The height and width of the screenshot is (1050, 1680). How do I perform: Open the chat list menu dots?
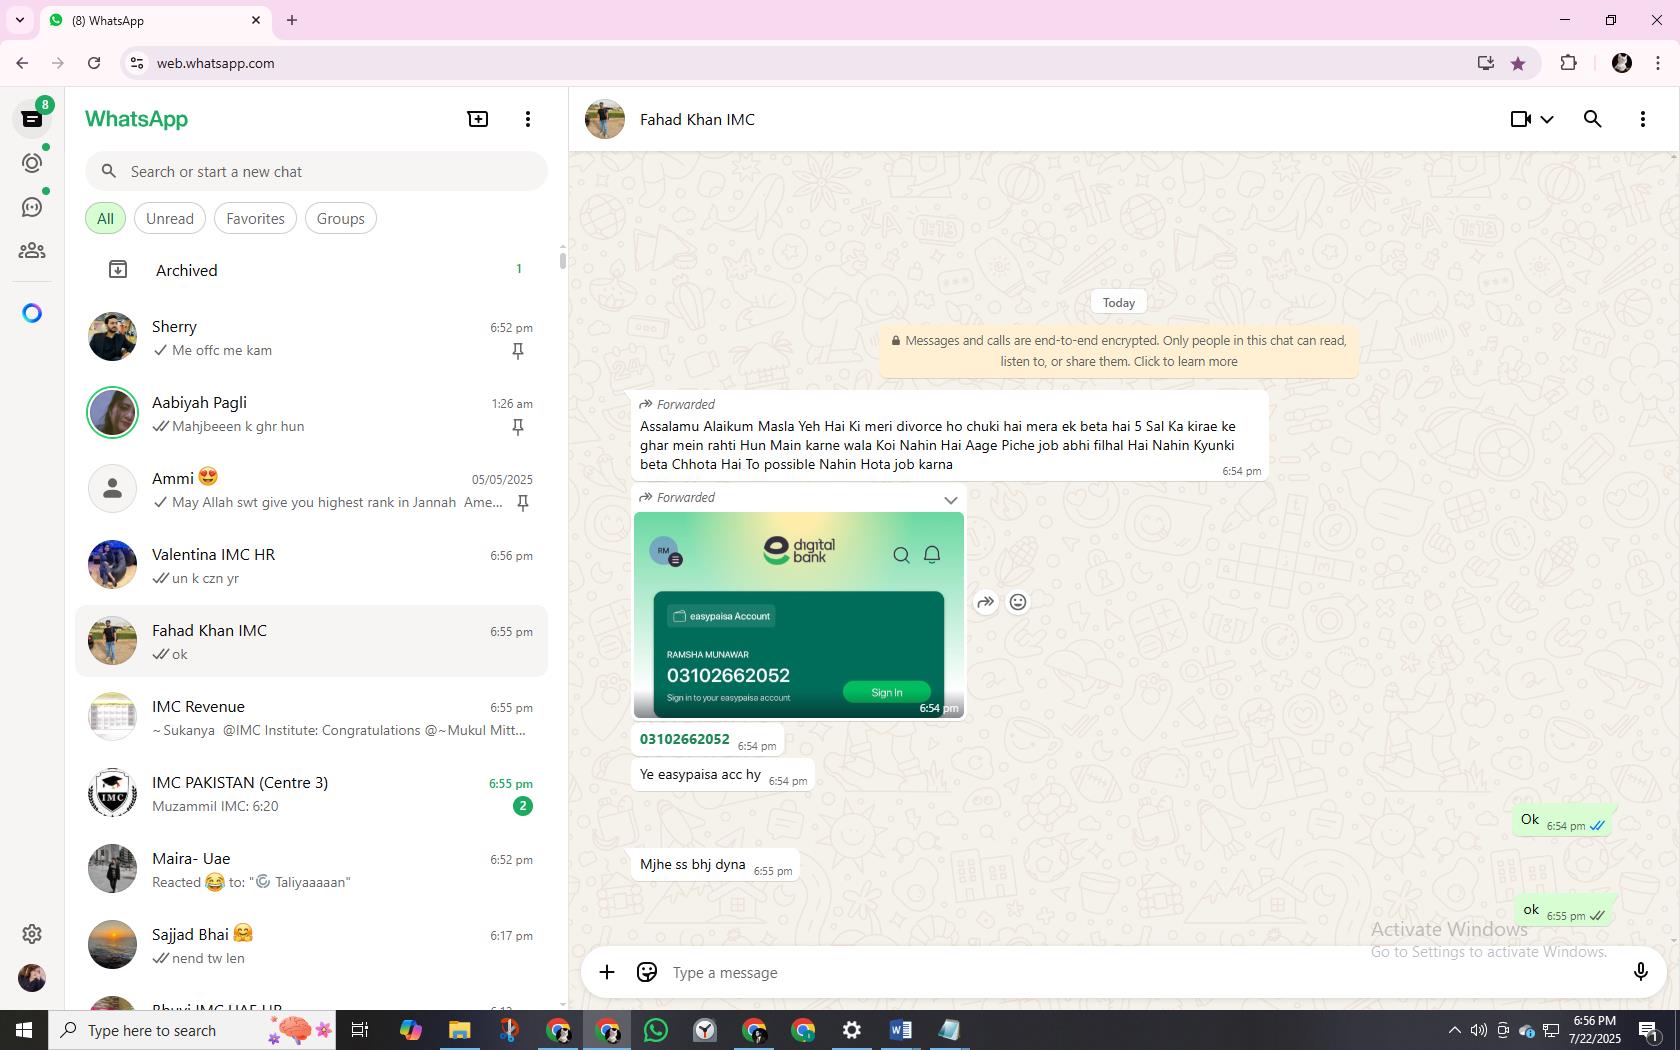[x=528, y=119]
